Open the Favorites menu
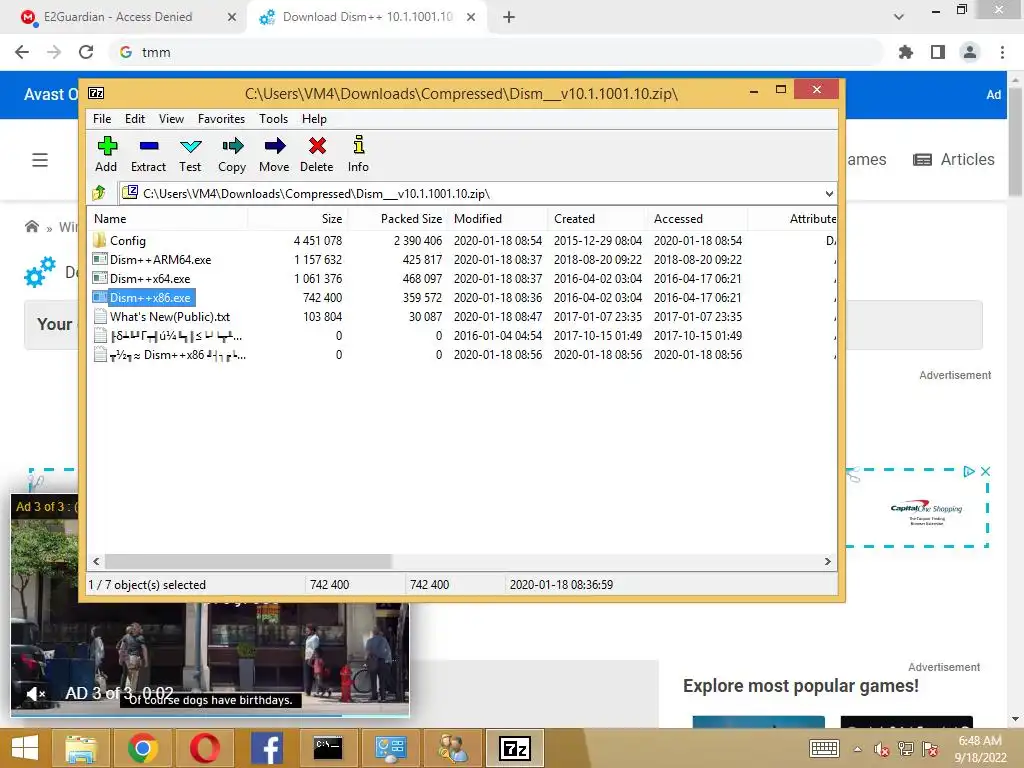Screen dimensions: 1024x768 pos(221,119)
